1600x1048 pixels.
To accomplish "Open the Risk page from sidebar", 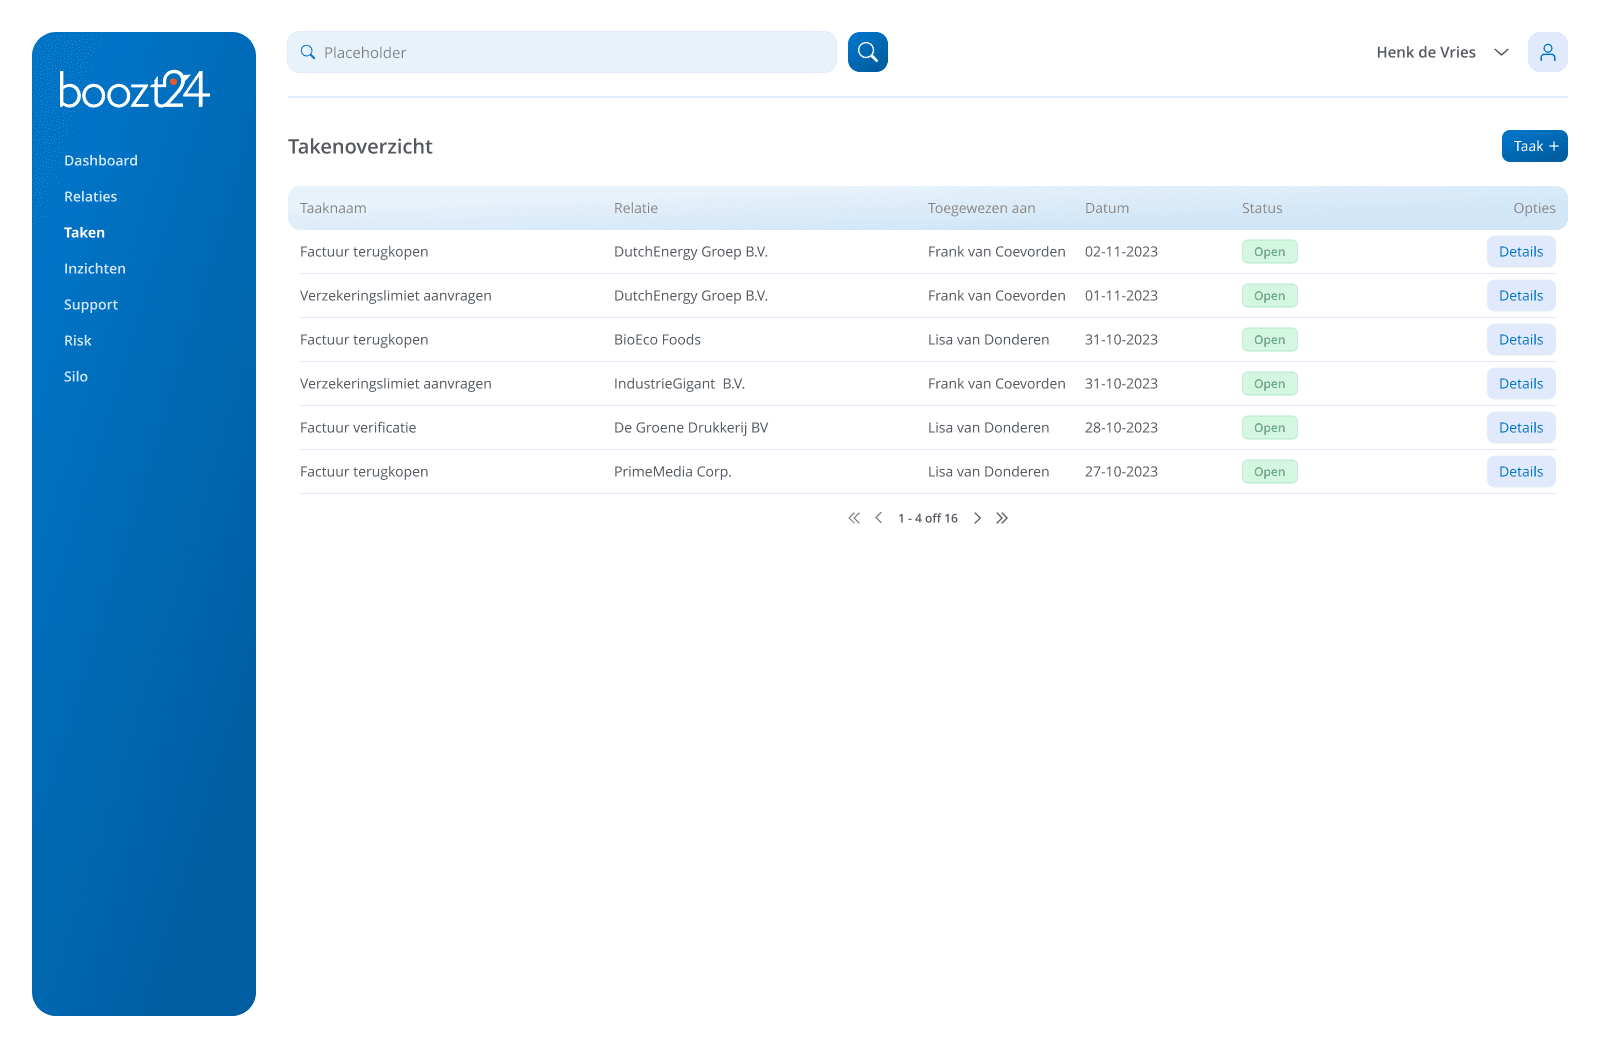I will (78, 341).
